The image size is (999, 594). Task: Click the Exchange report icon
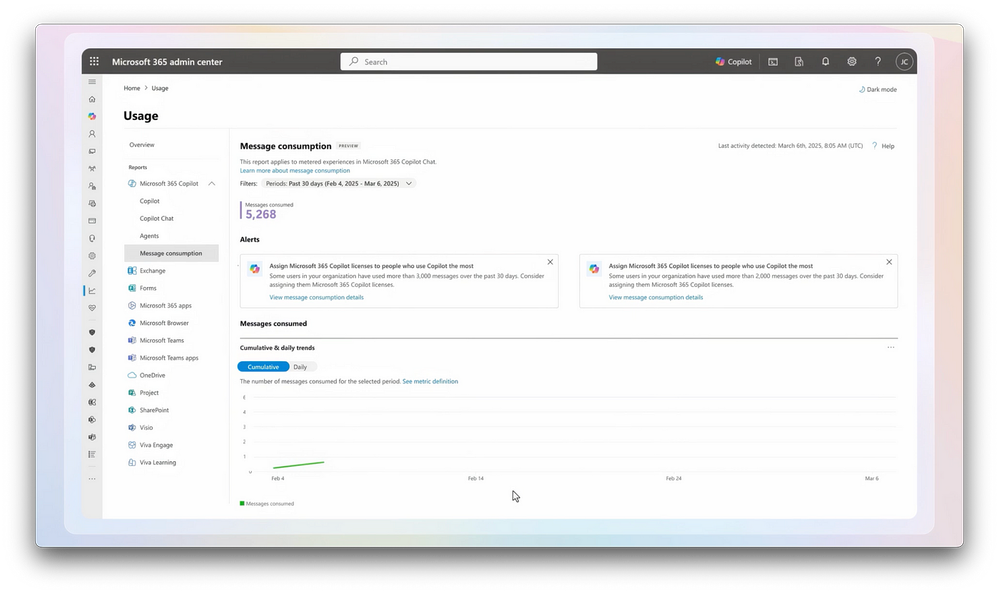pyautogui.click(x=132, y=271)
